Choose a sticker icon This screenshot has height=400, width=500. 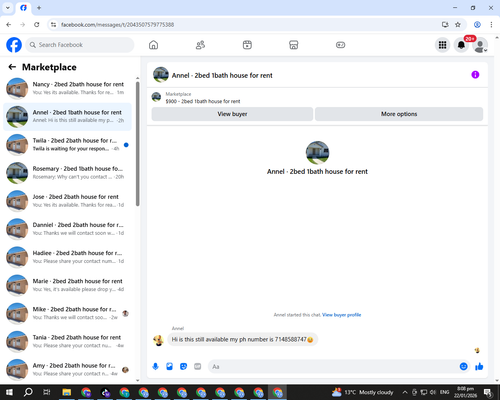[x=183, y=367]
